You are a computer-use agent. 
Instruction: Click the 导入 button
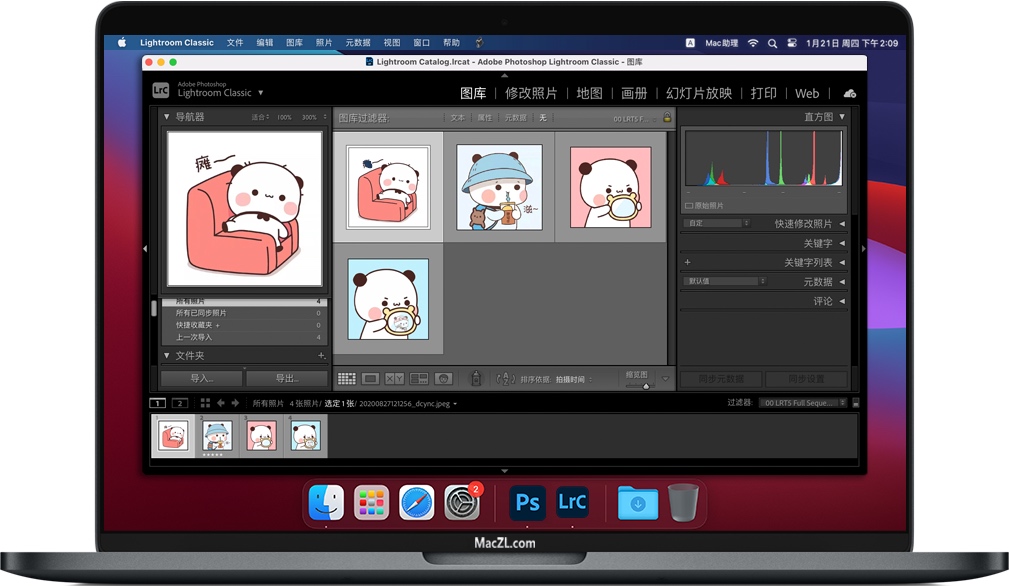pos(200,378)
